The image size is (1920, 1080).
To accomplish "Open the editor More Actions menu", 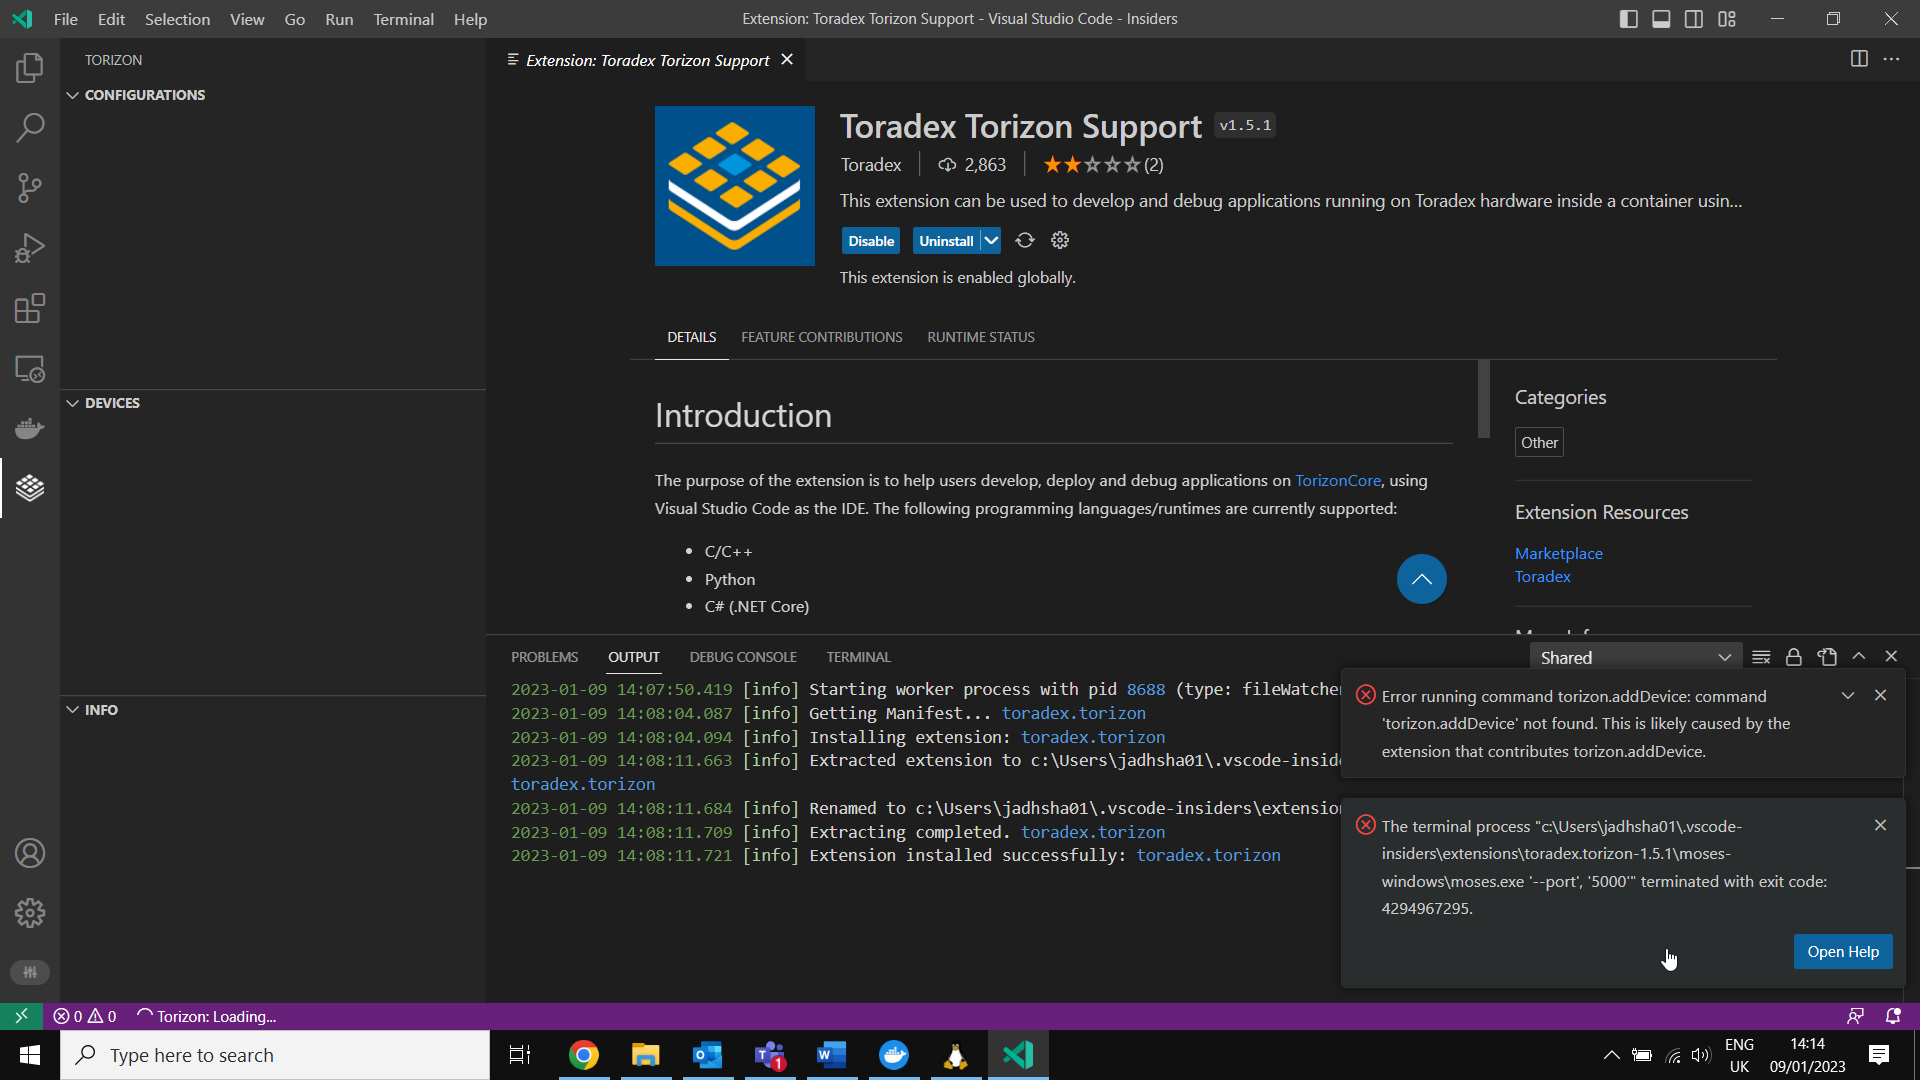I will (1891, 59).
